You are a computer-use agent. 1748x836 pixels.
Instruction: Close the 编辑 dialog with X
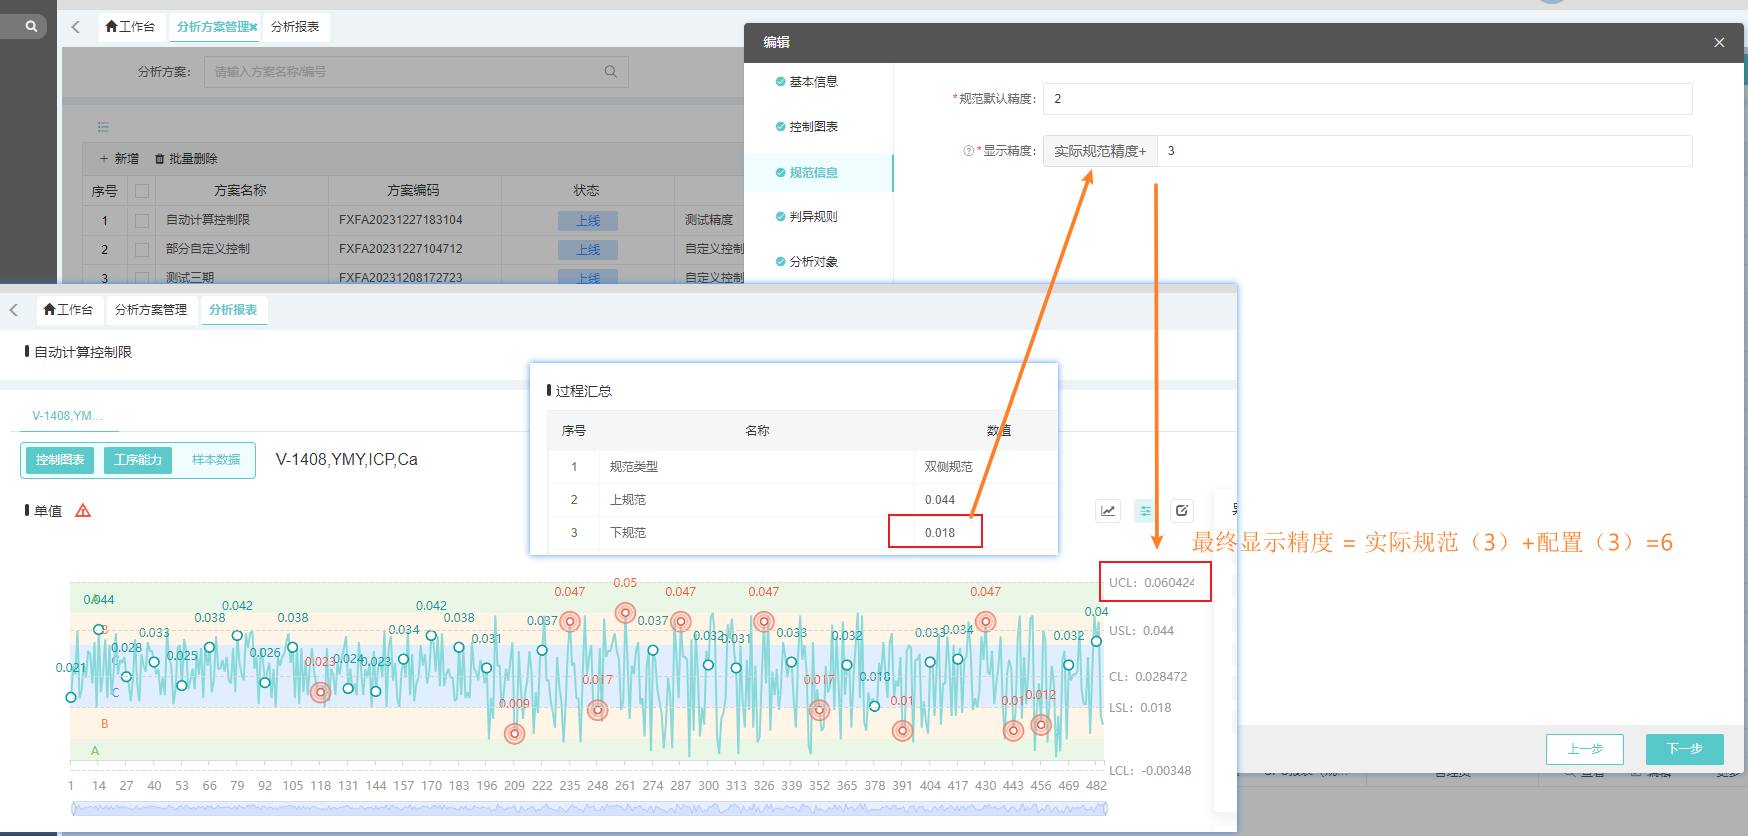point(1719,42)
